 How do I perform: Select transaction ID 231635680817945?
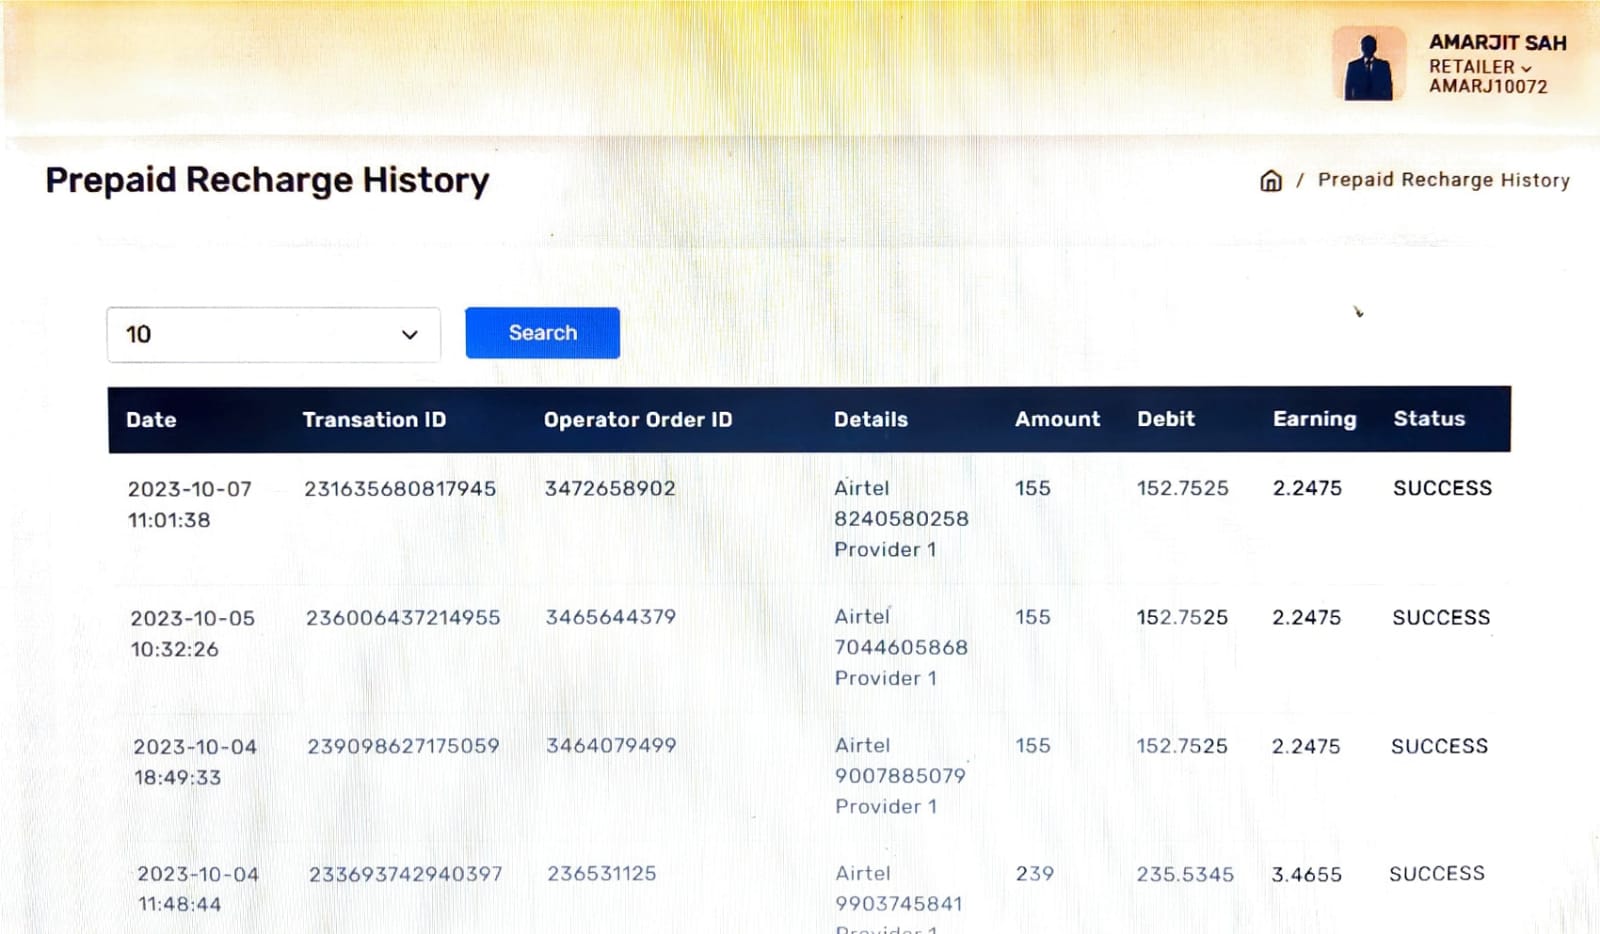point(400,489)
